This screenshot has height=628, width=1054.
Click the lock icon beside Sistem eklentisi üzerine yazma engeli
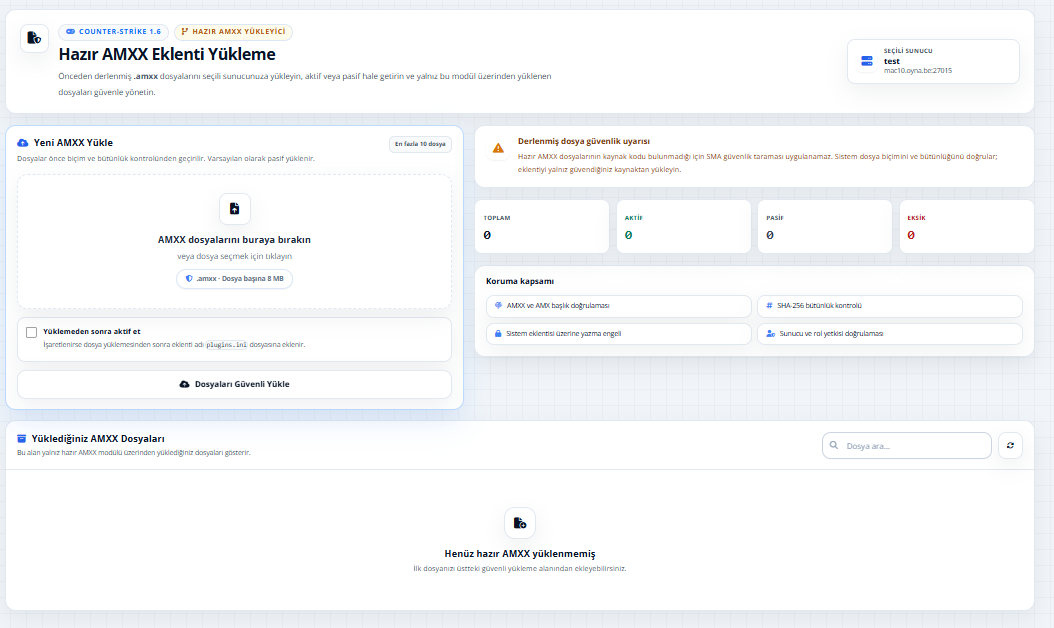coord(498,333)
